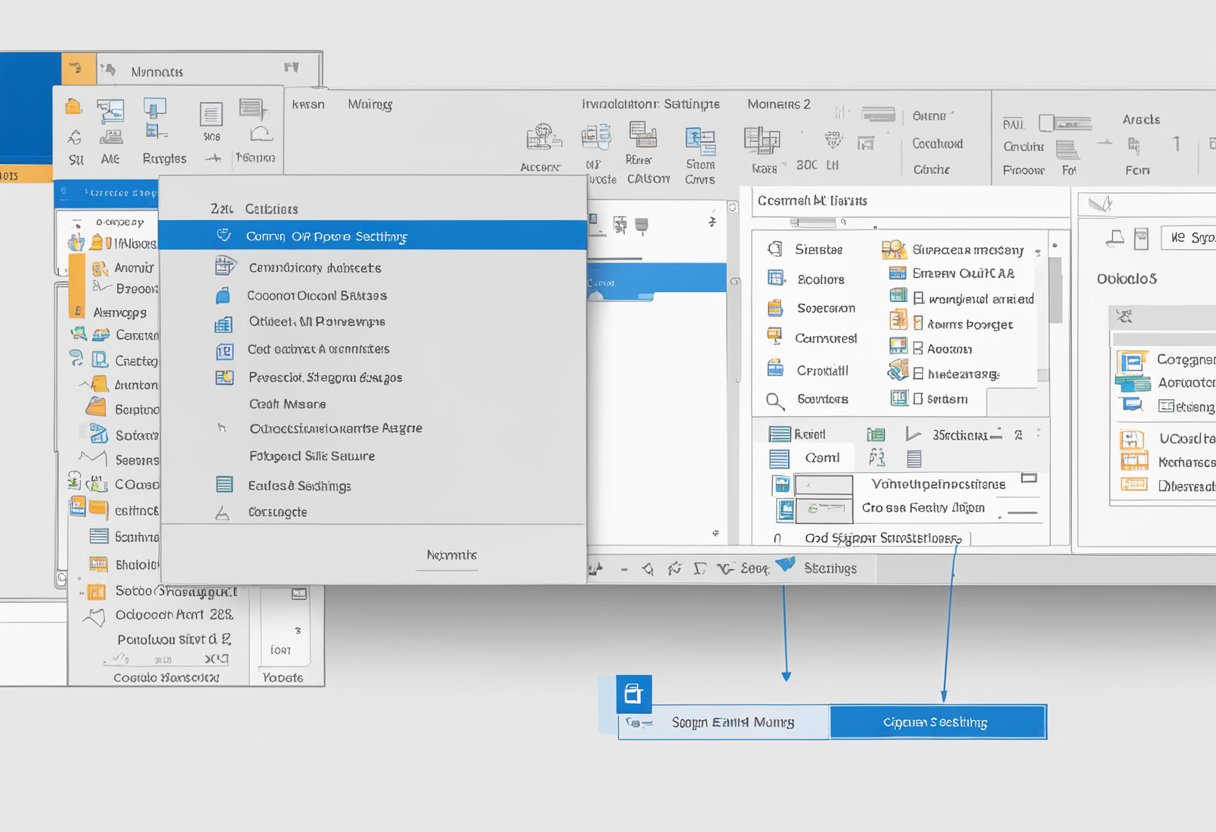The width and height of the screenshot is (1216, 832).
Task: Check the hiaceamrsg checkbox
Action: [917, 373]
